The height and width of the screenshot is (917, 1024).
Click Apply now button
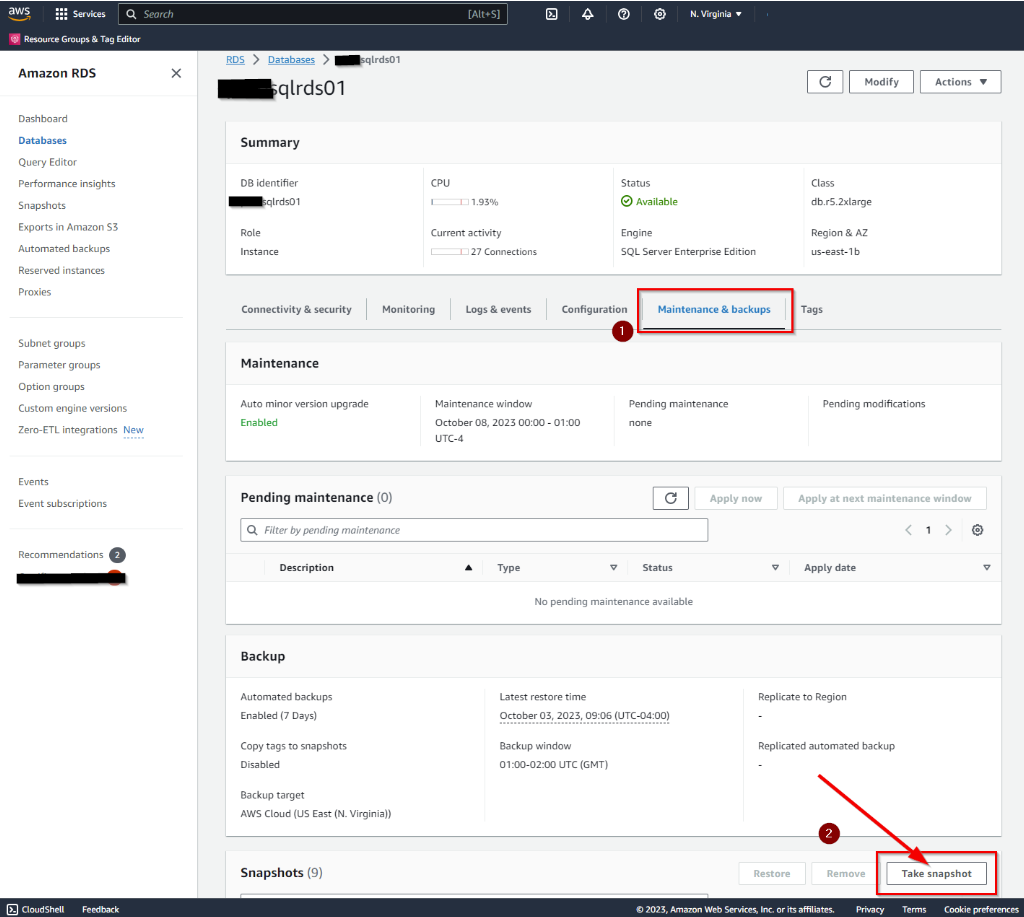(x=736, y=498)
